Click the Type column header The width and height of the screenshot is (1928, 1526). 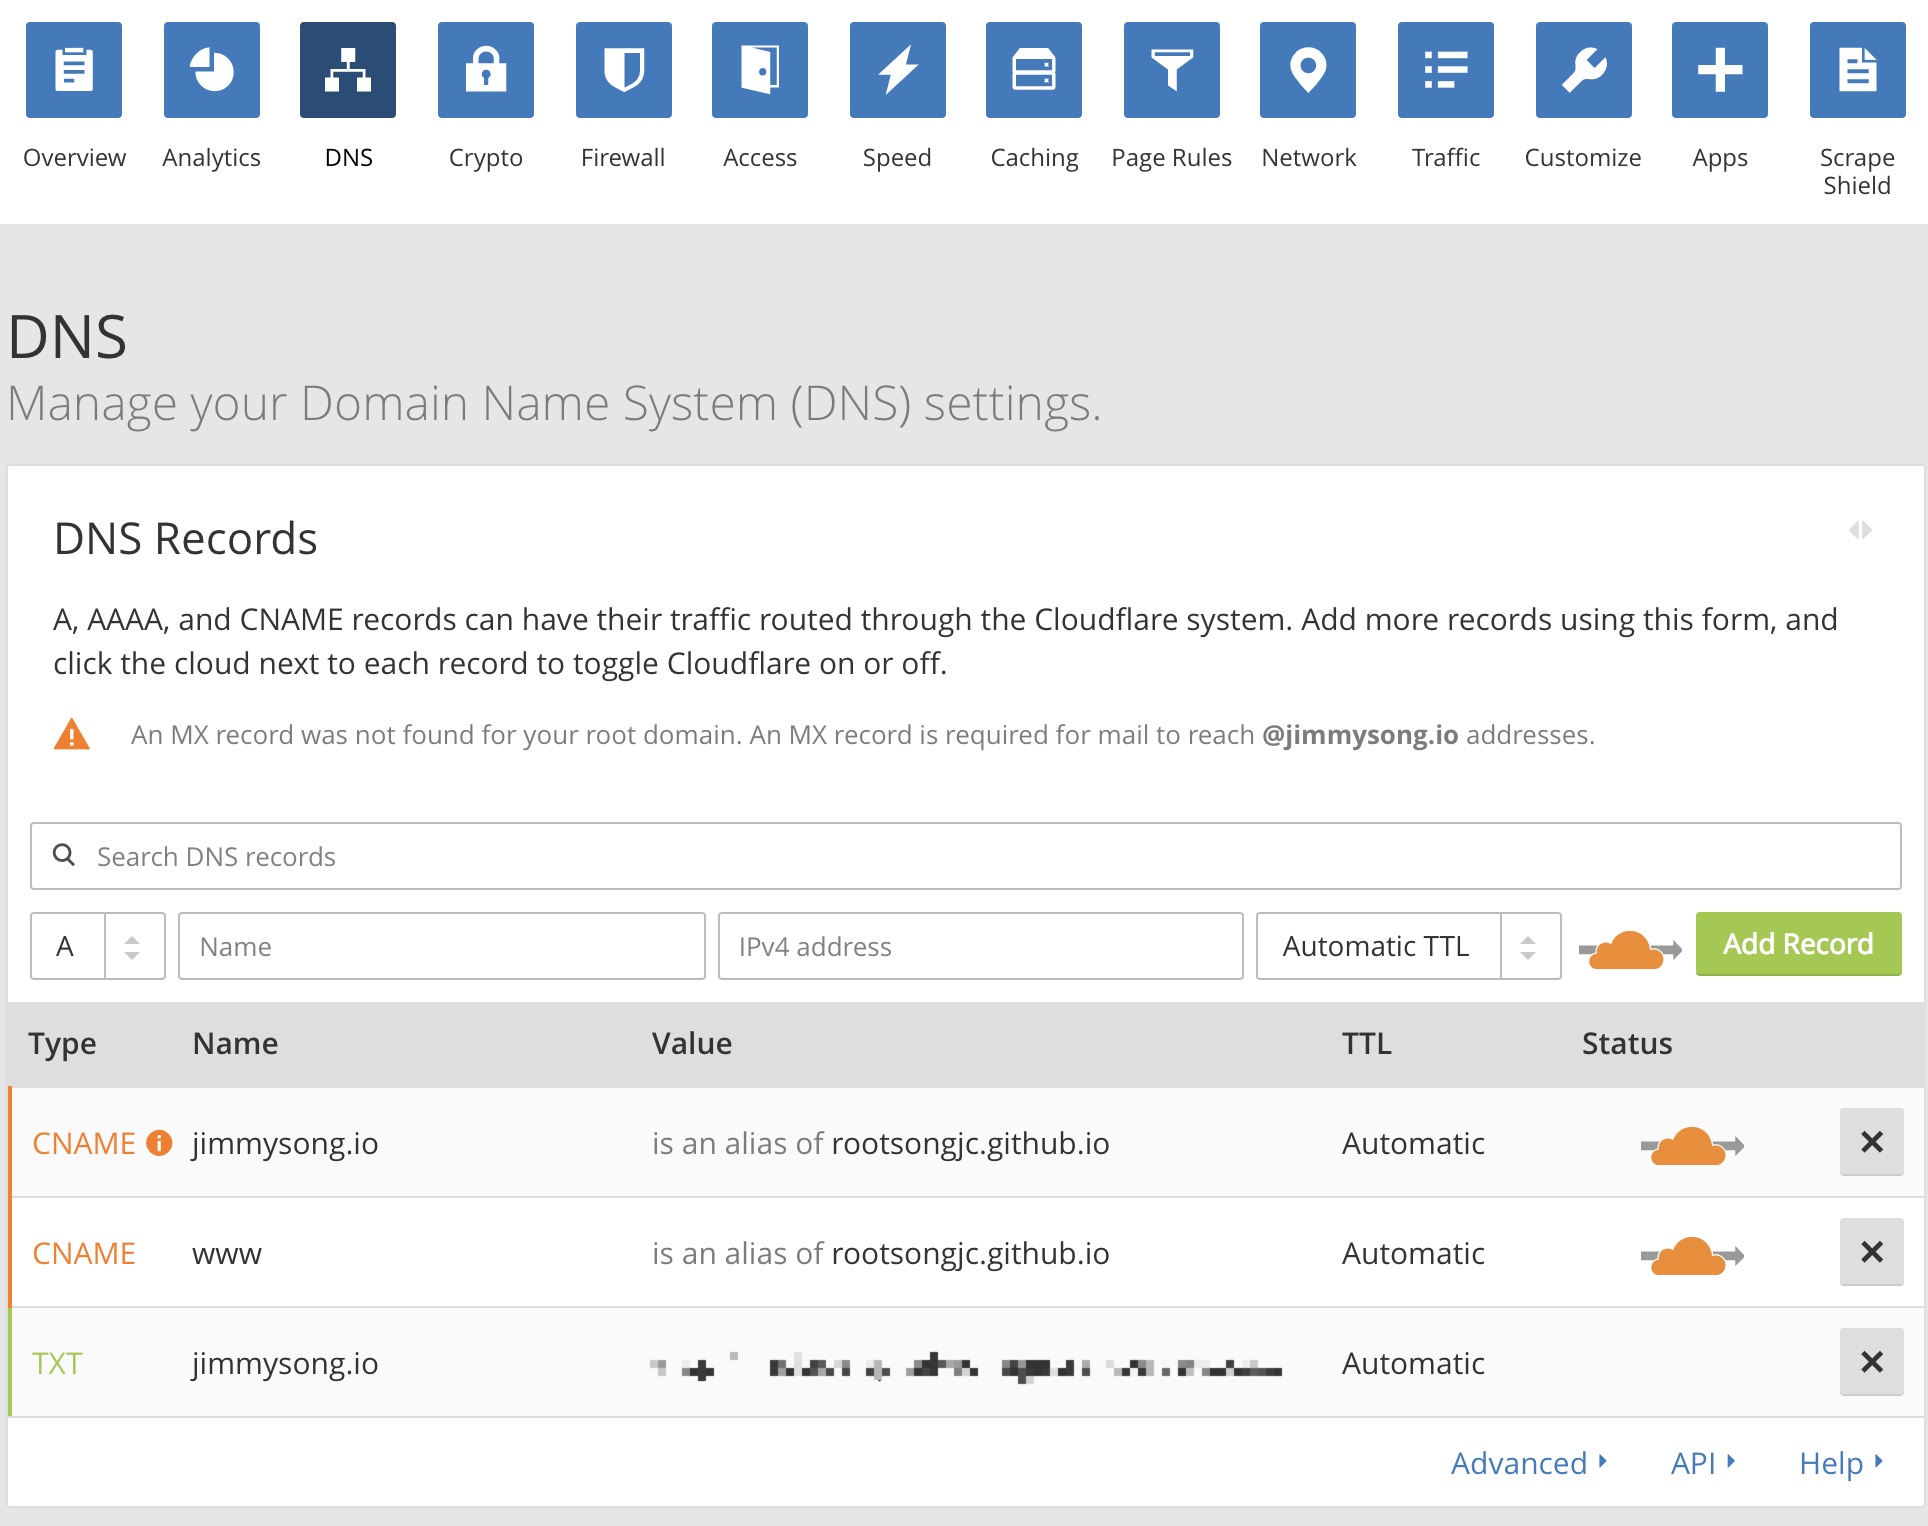coord(62,1044)
